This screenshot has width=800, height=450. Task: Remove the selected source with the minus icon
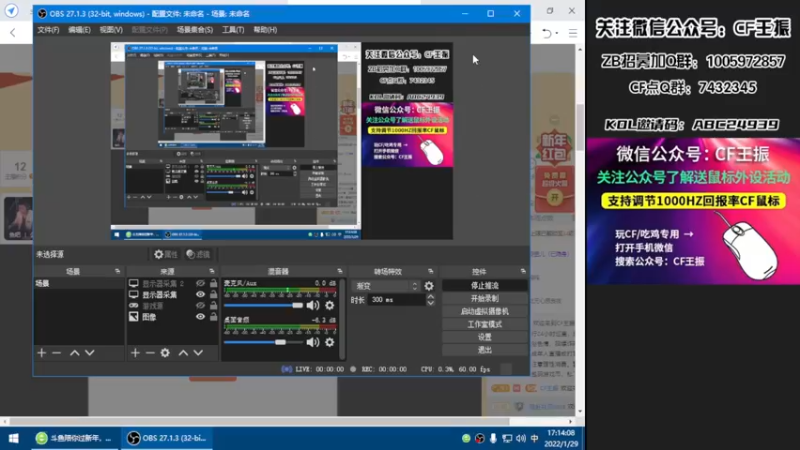(150, 353)
